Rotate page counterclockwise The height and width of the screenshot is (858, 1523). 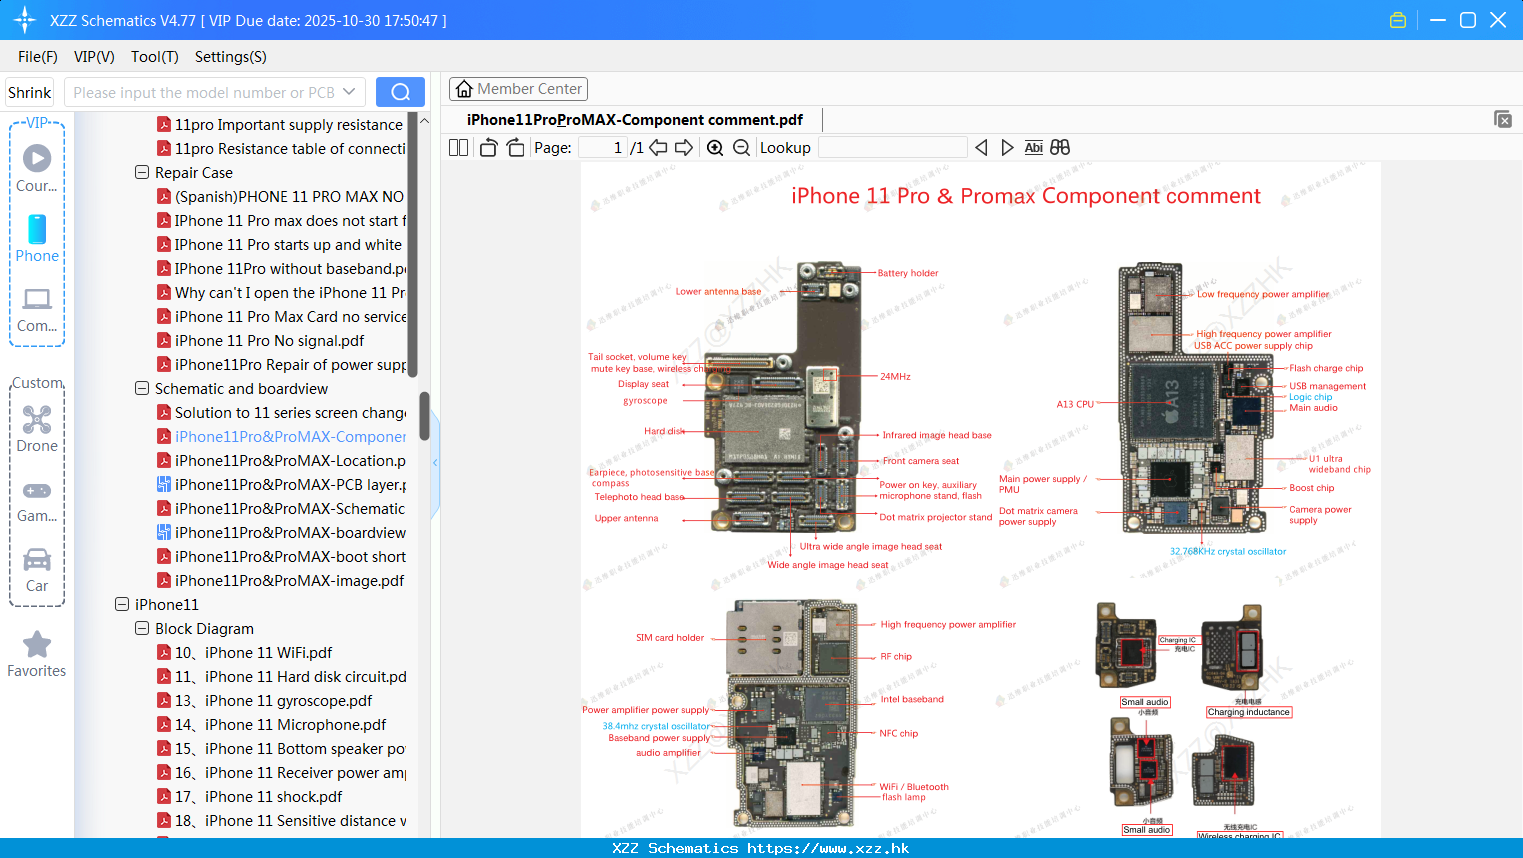488,147
